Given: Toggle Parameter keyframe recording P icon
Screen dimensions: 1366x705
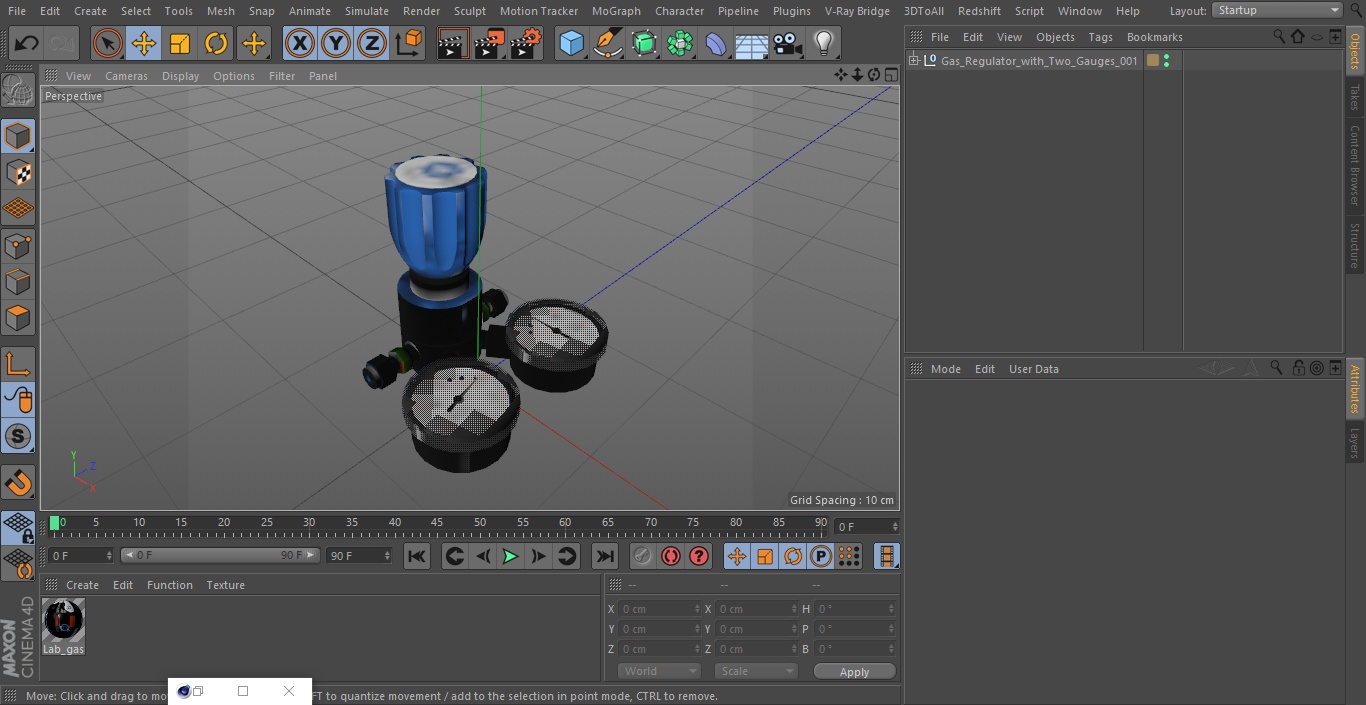Looking at the screenshot, I should [821, 556].
